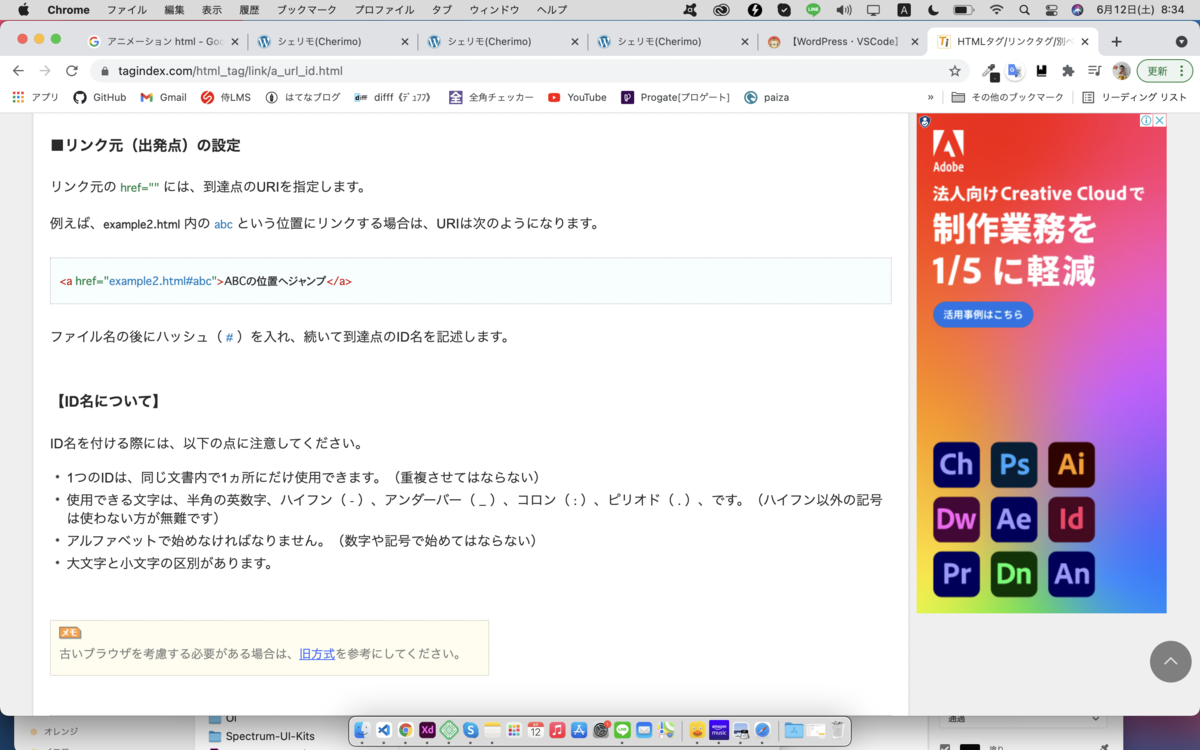Open the Google Translate extension
1200x750 pixels.
pyautogui.click(x=1016, y=71)
